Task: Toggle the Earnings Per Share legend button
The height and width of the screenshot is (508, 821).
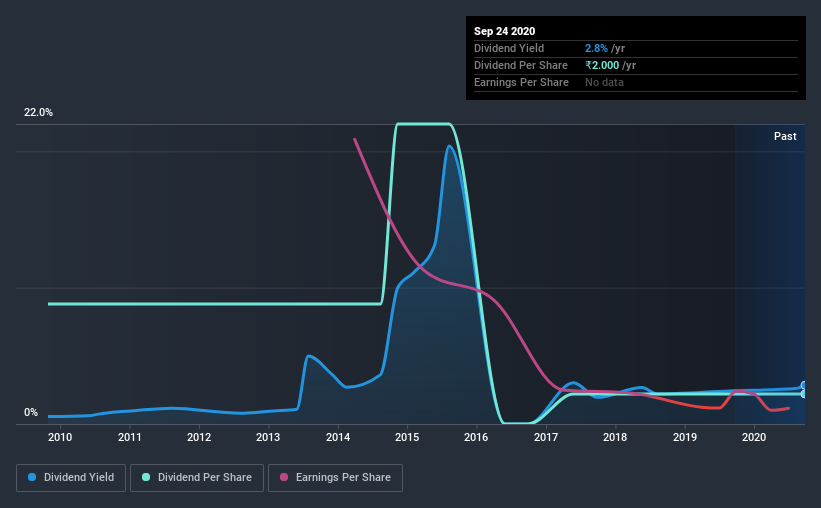Action: point(336,478)
